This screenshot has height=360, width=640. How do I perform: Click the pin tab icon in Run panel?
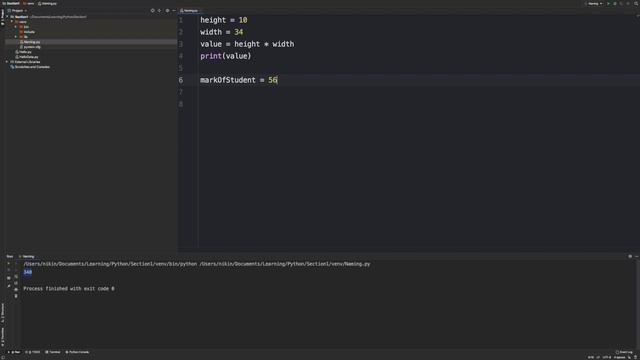9,286
